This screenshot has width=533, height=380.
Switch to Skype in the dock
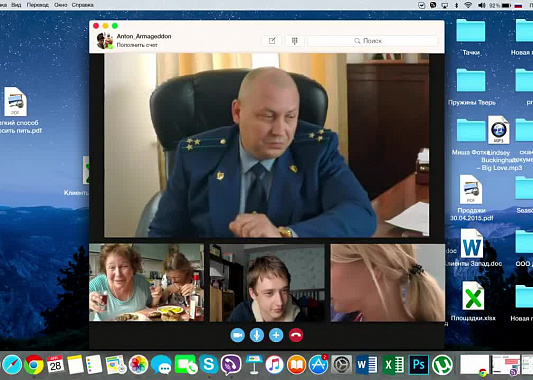[209, 364]
